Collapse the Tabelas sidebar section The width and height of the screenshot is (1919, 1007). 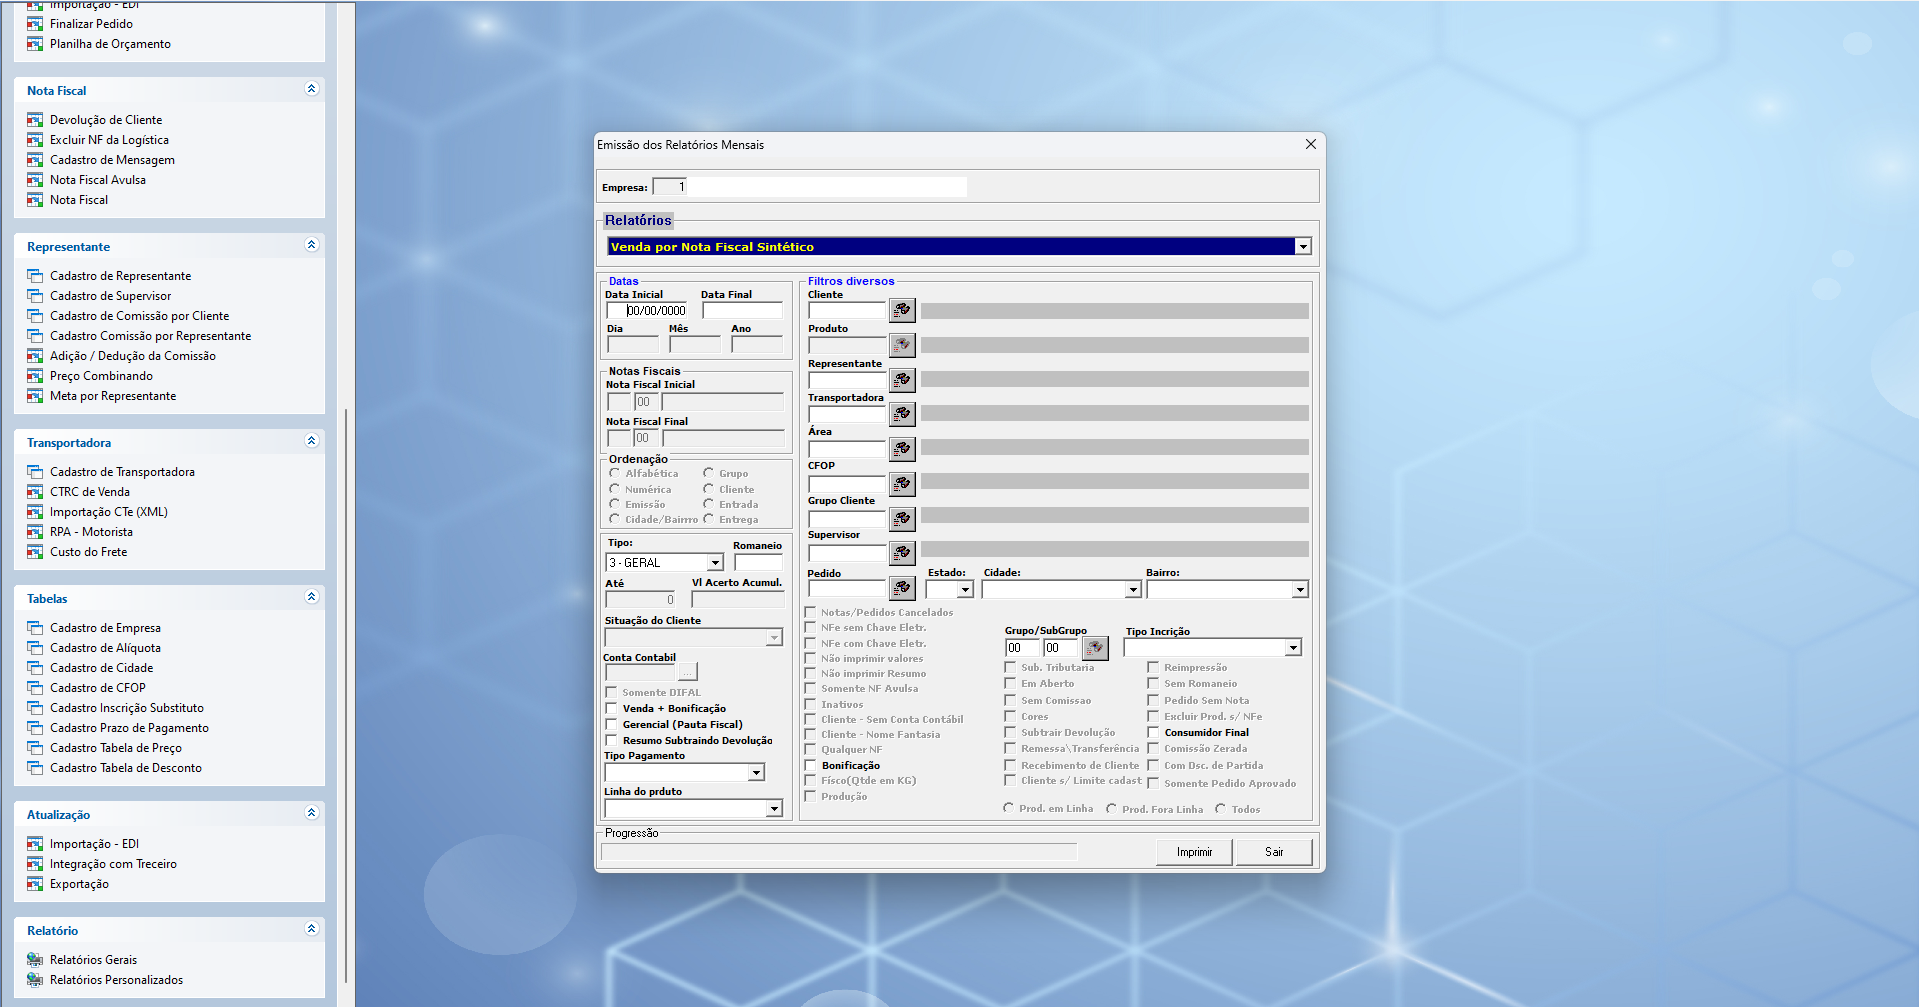click(x=311, y=597)
